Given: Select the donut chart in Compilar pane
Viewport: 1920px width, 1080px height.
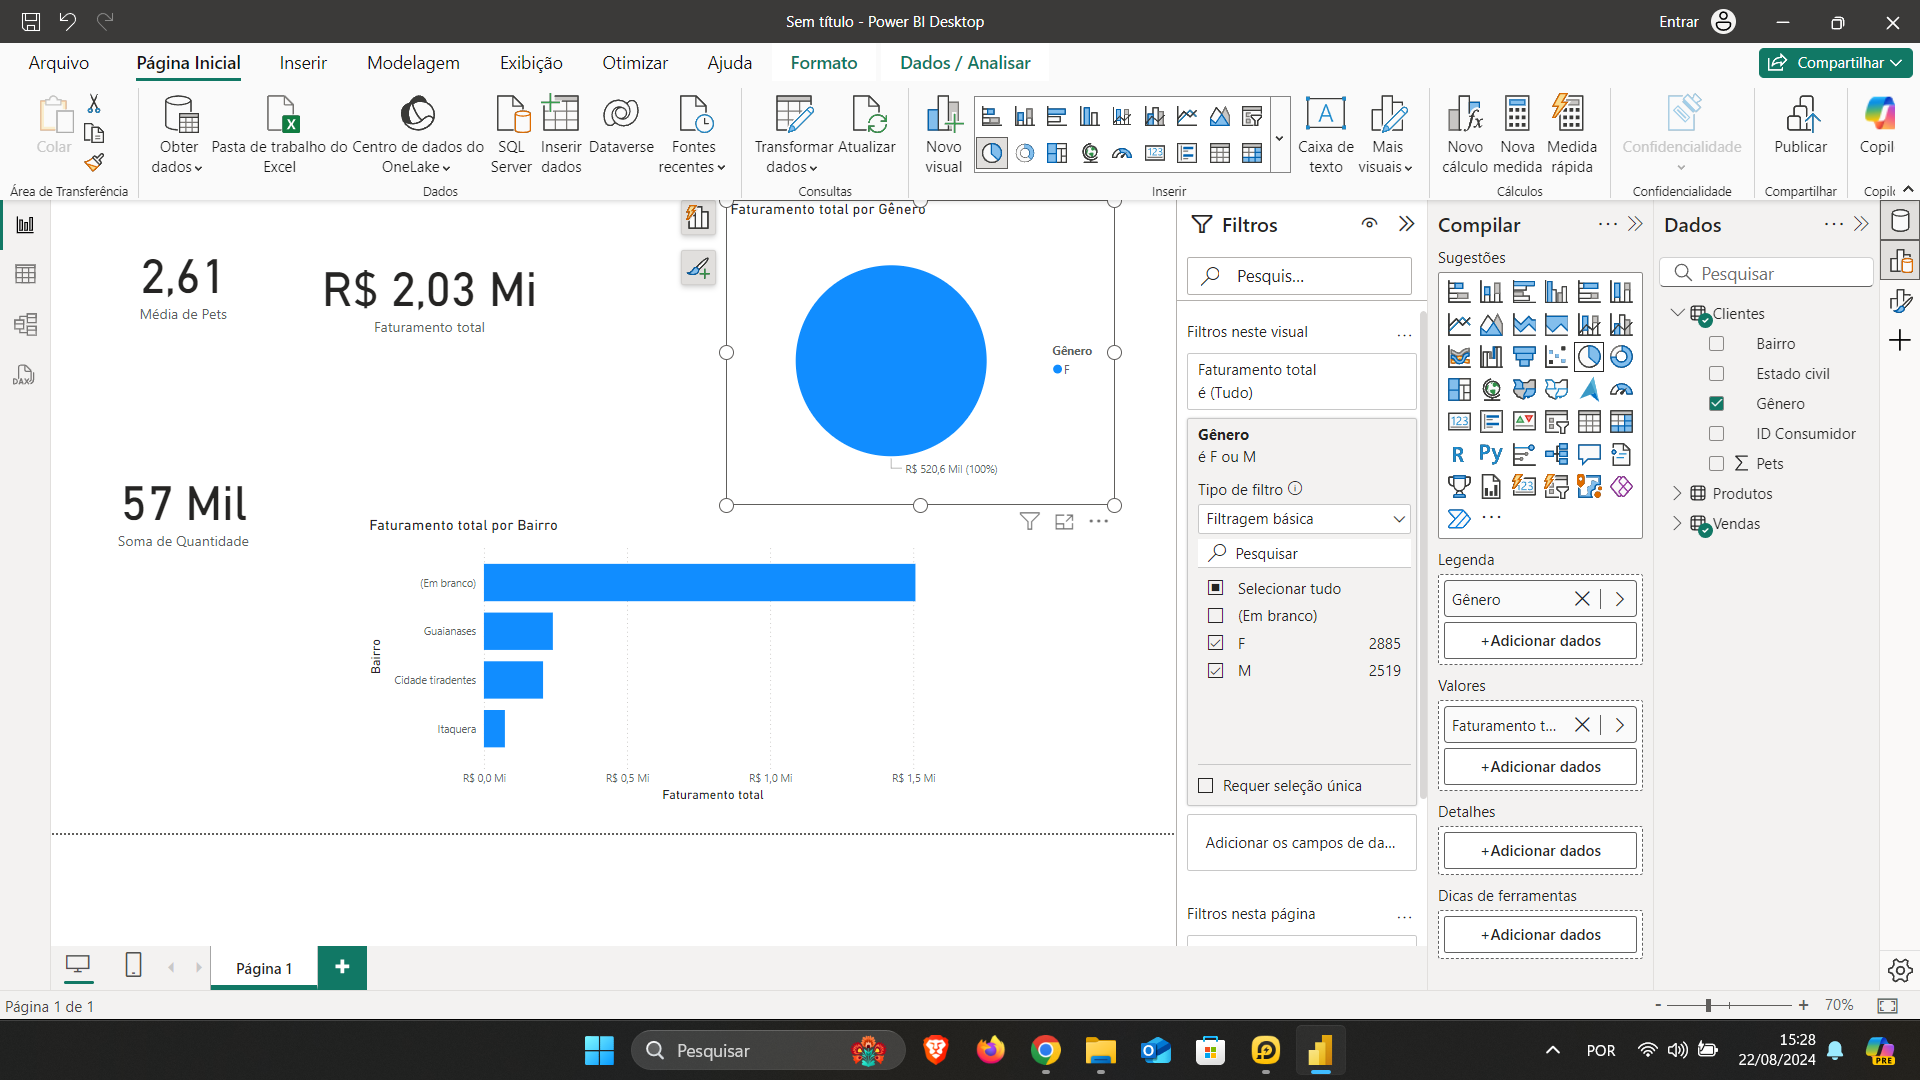Looking at the screenshot, I should pos(1621,356).
